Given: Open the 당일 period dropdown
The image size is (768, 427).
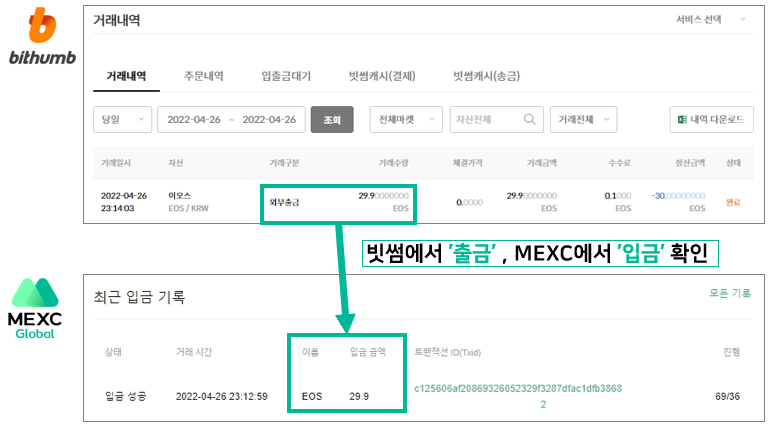Looking at the screenshot, I should pyautogui.click(x=122, y=119).
